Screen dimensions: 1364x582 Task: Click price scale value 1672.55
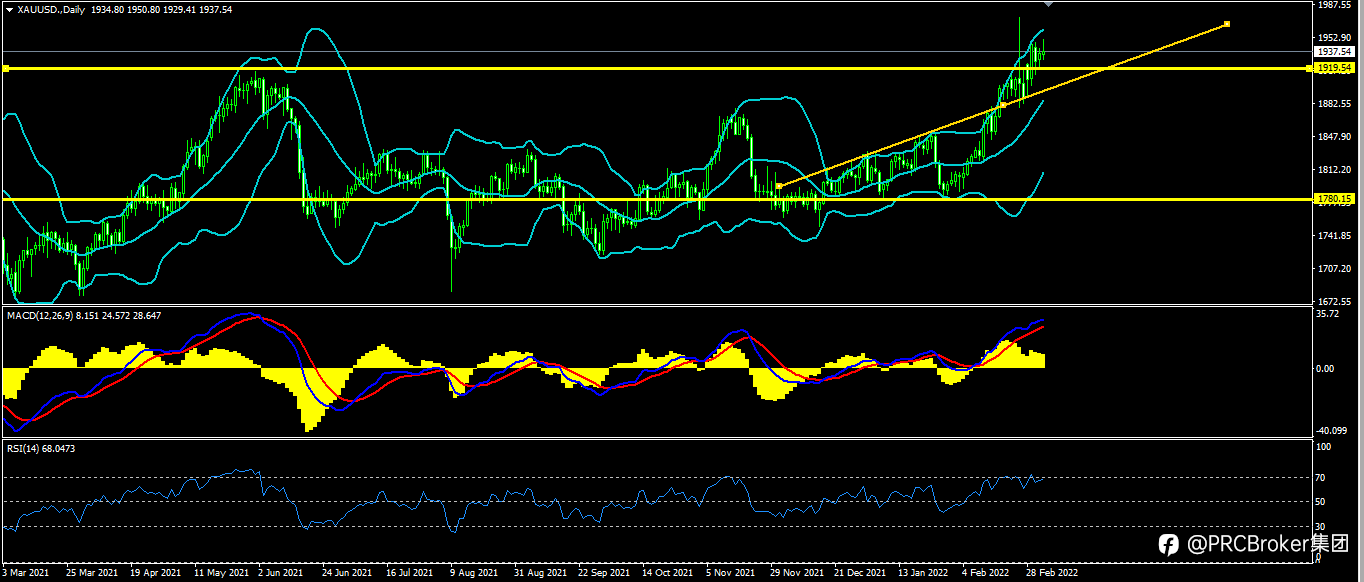tap(1335, 301)
